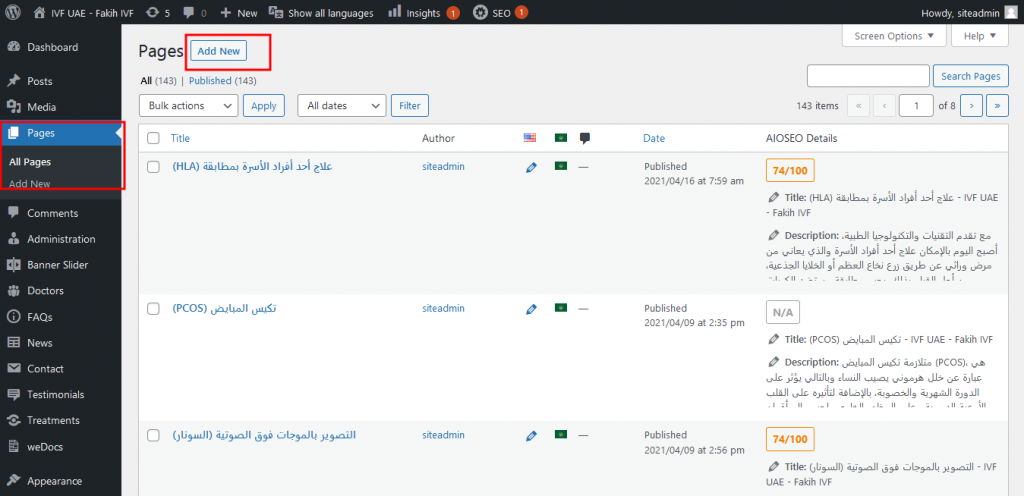The width and height of the screenshot is (1024, 496).
Task: Open the PCOS page title link
Action: 225,308
